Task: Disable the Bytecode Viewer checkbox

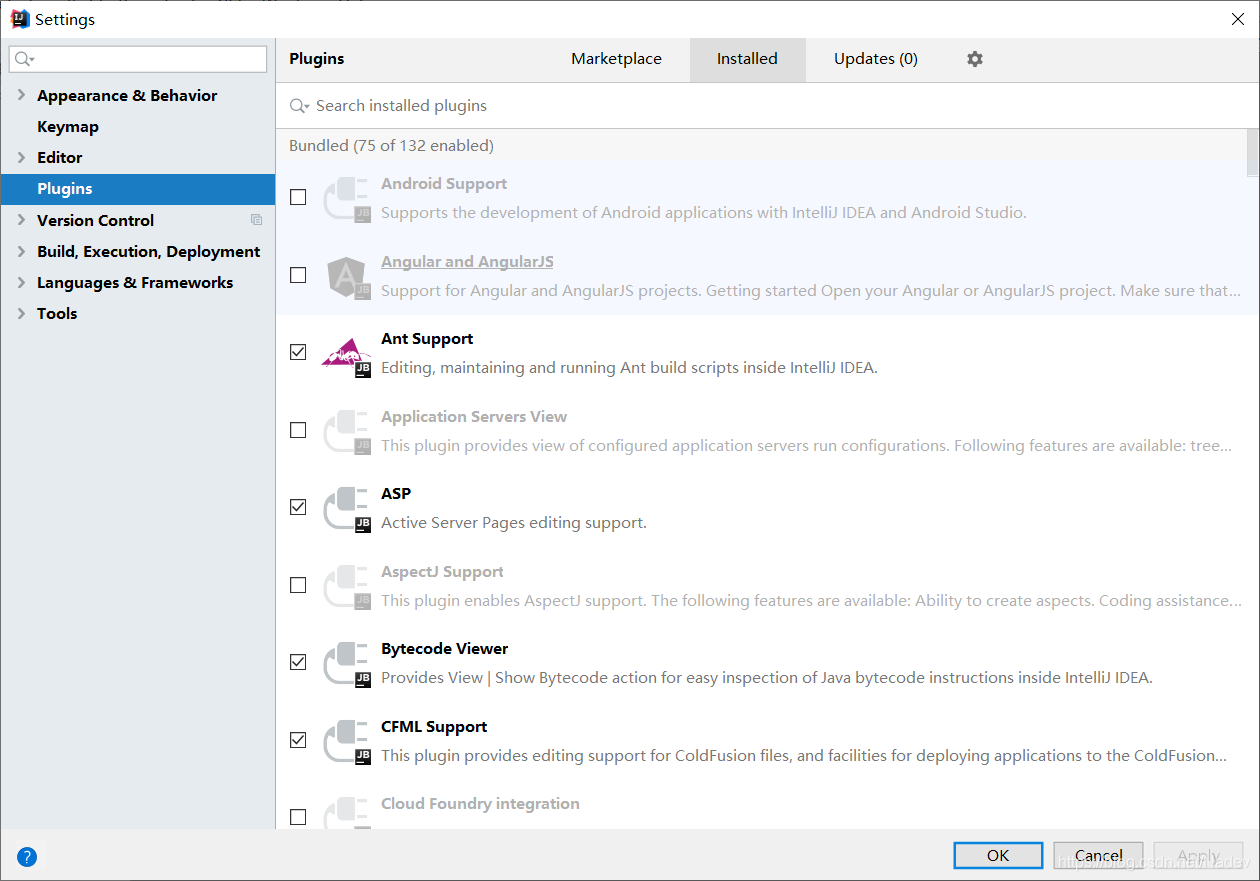Action: coord(298,662)
